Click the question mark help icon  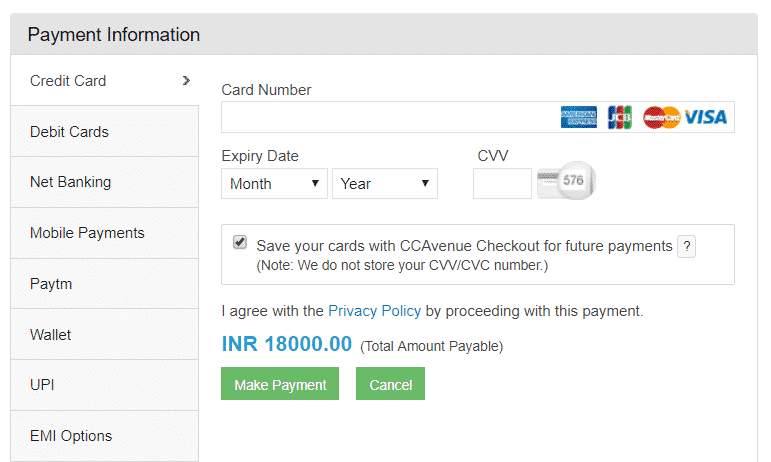pyautogui.click(x=686, y=246)
